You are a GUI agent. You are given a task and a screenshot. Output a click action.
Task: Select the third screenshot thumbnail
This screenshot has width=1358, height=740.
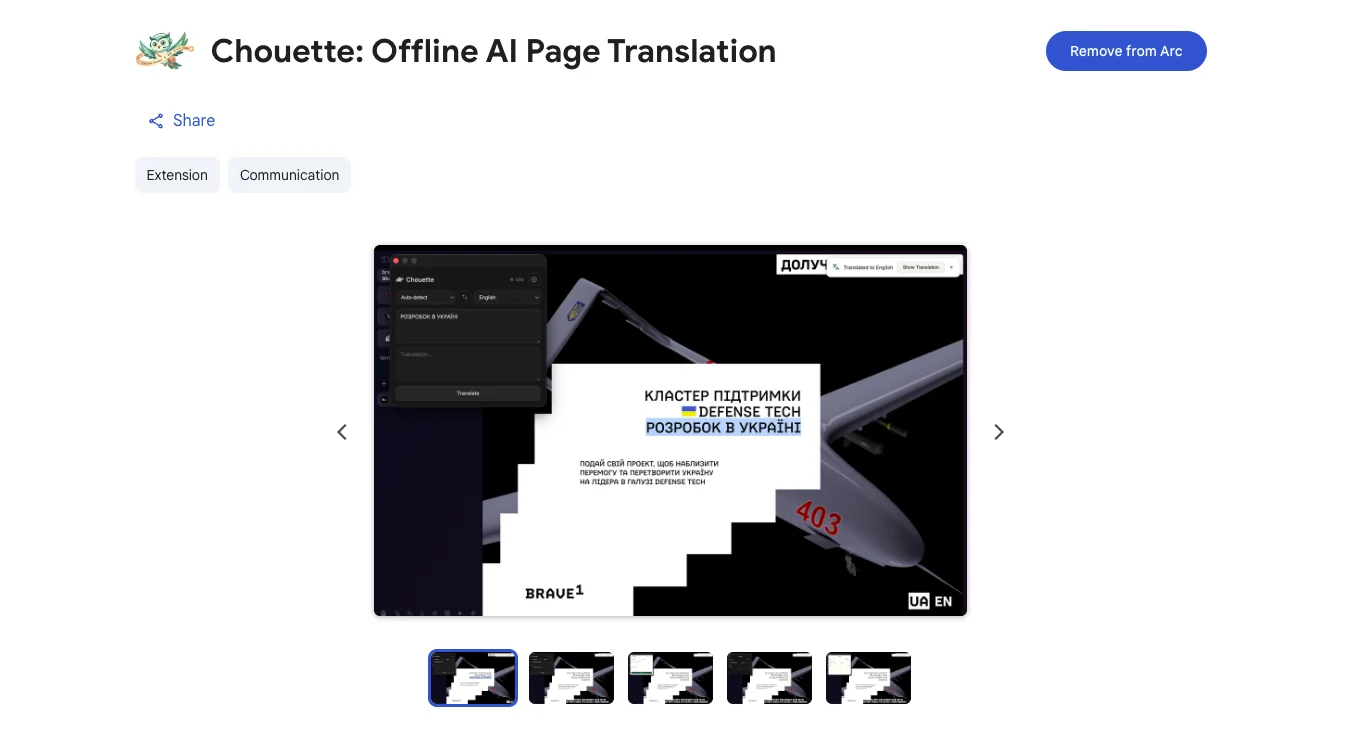(670, 678)
